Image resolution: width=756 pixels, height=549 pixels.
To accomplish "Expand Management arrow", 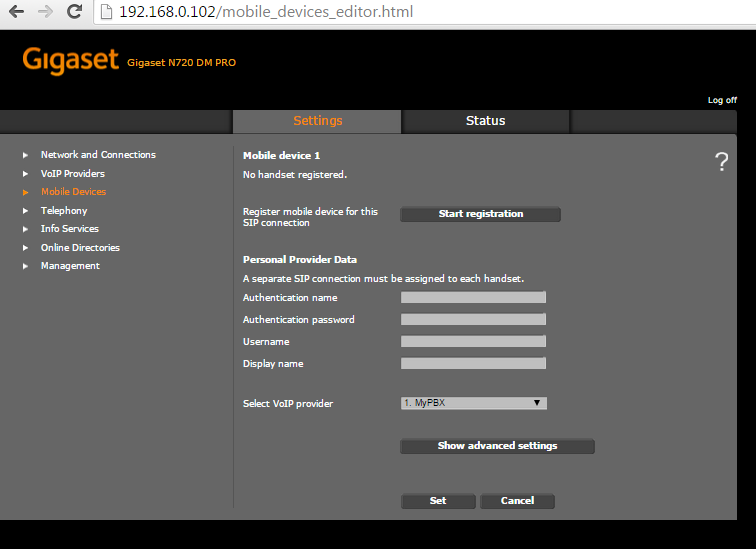I will 26,266.
